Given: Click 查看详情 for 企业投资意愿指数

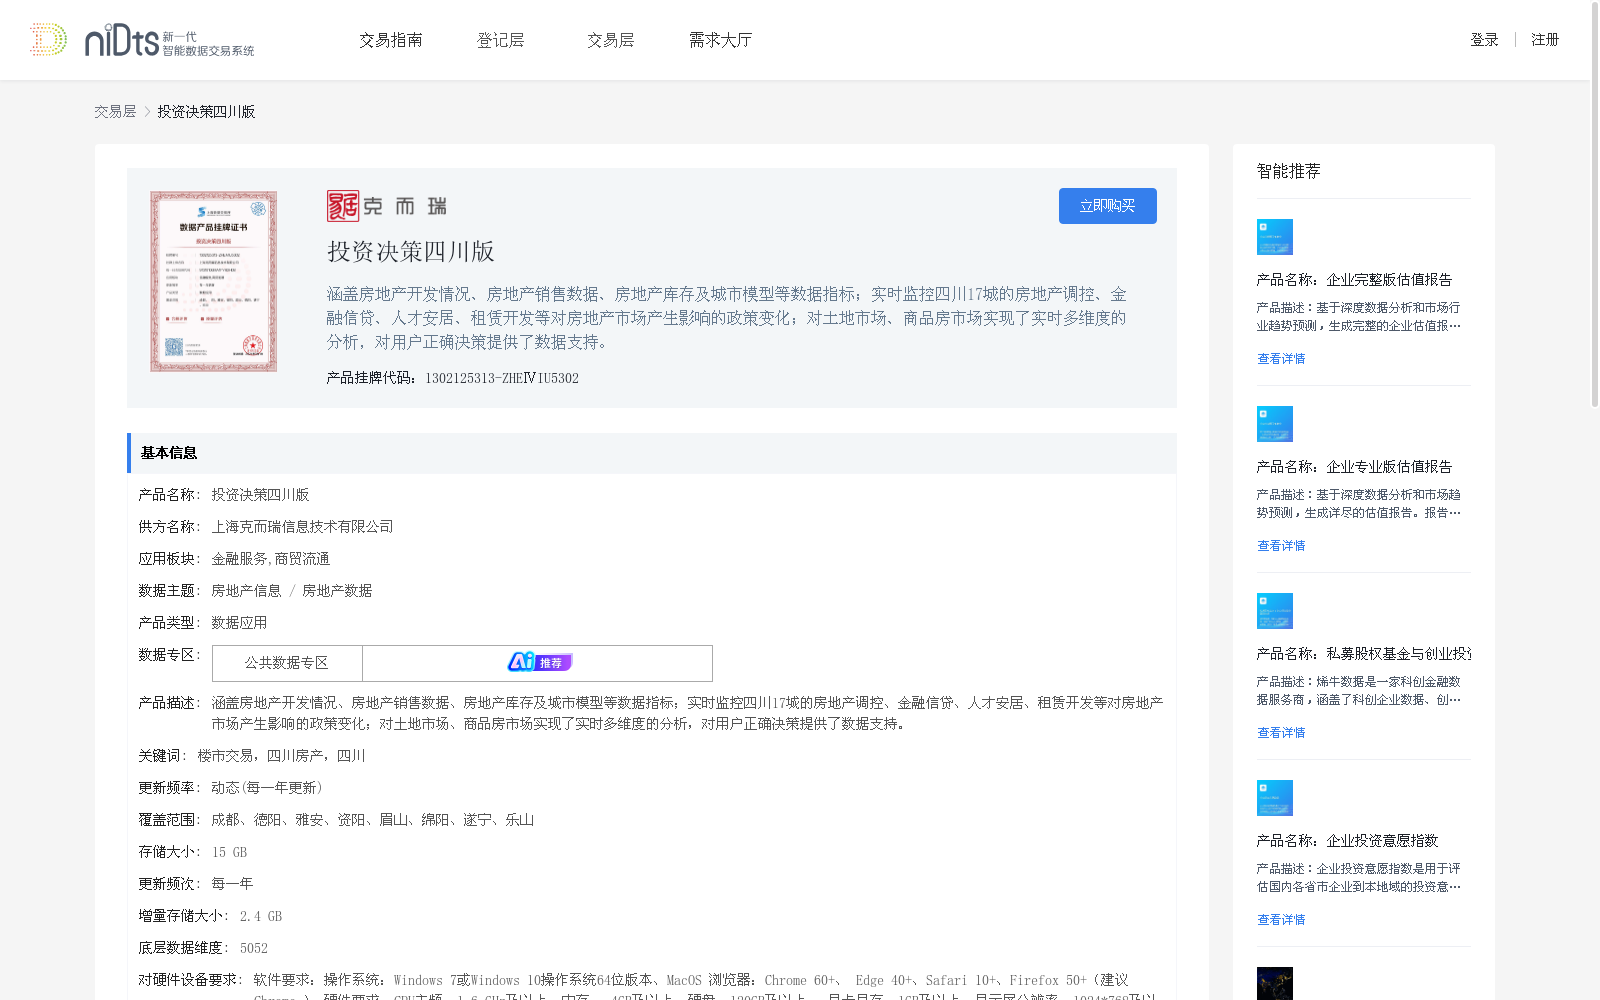Looking at the screenshot, I should 1281,920.
